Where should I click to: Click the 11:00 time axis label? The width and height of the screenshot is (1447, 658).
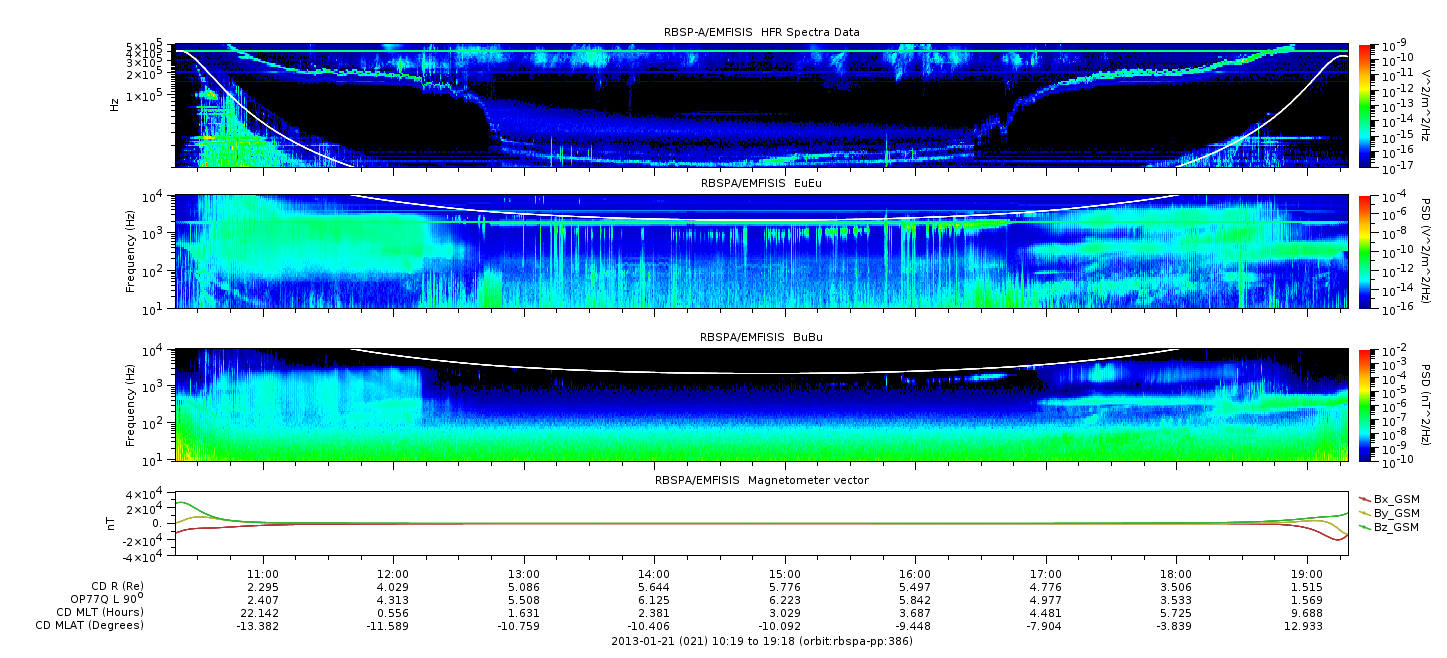click(x=262, y=574)
